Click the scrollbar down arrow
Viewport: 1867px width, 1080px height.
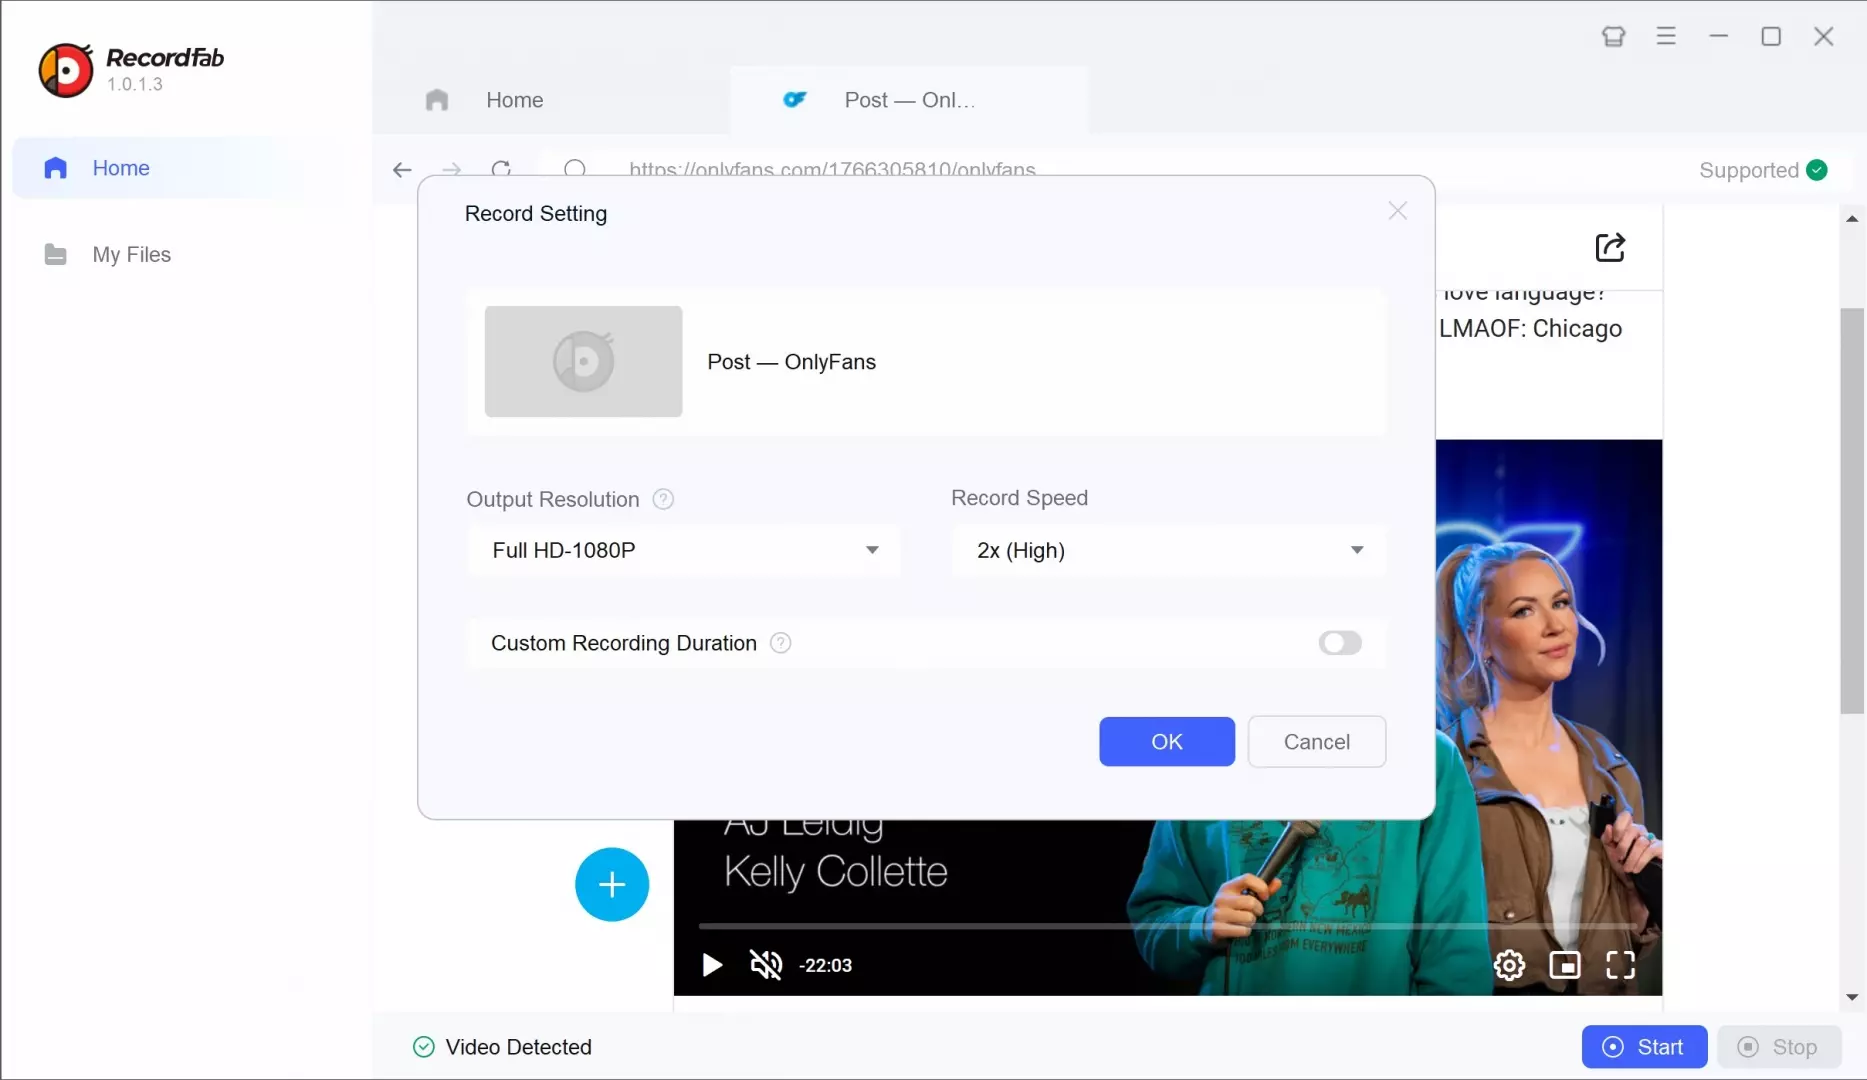point(1852,997)
